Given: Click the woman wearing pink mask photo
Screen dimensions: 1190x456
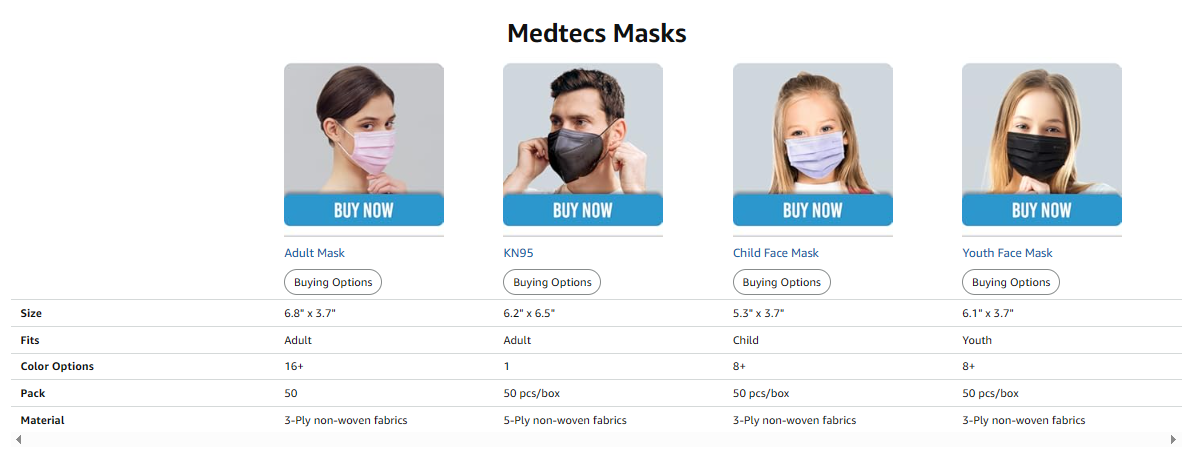Looking at the screenshot, I should point(364,128).
